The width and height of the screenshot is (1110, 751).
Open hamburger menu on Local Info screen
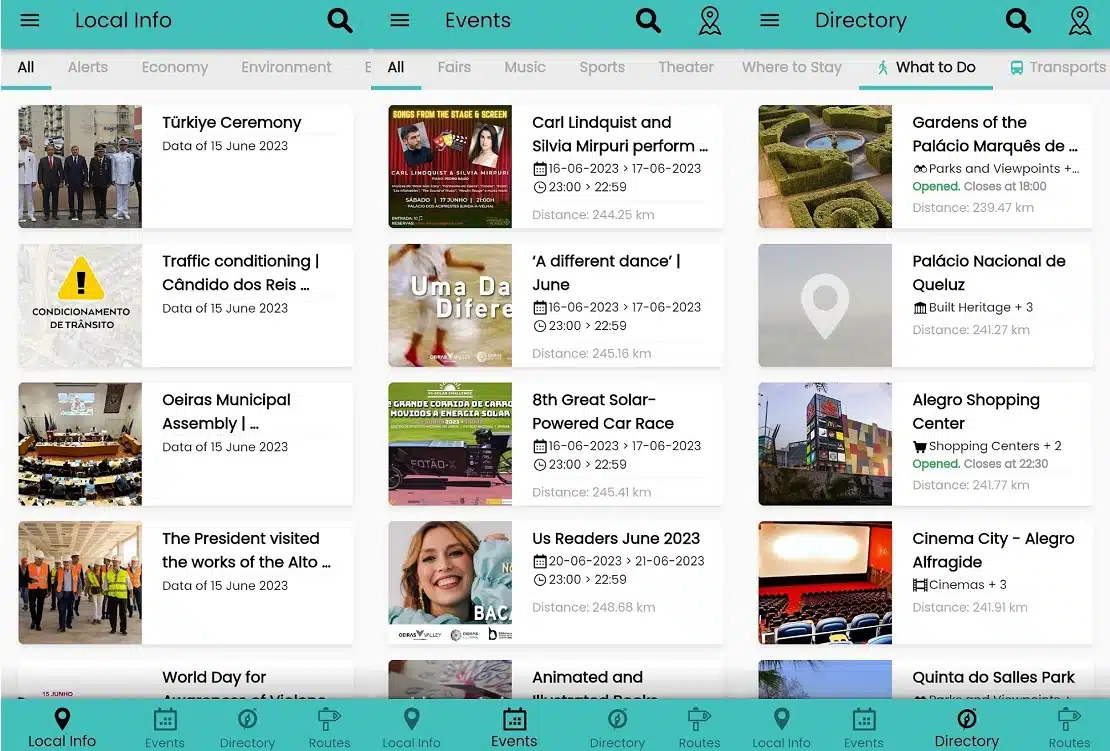30,20
